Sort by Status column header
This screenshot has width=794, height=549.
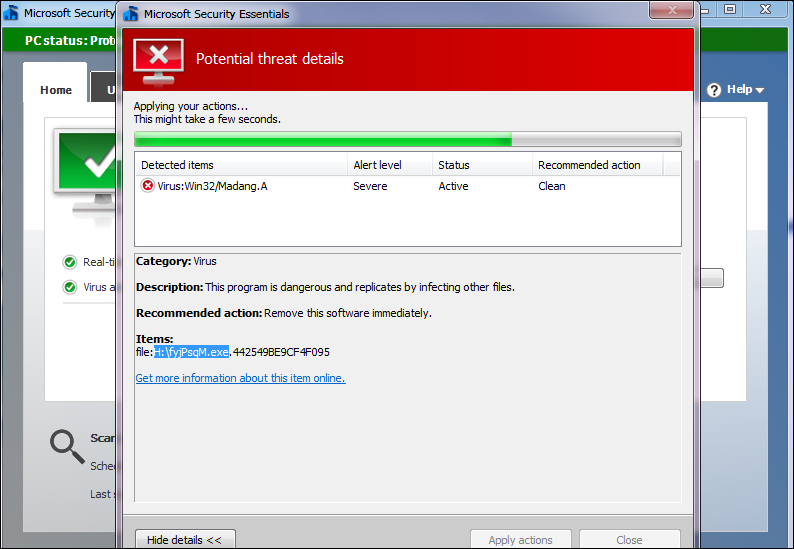pyautogui.click(x=483, y=165)
